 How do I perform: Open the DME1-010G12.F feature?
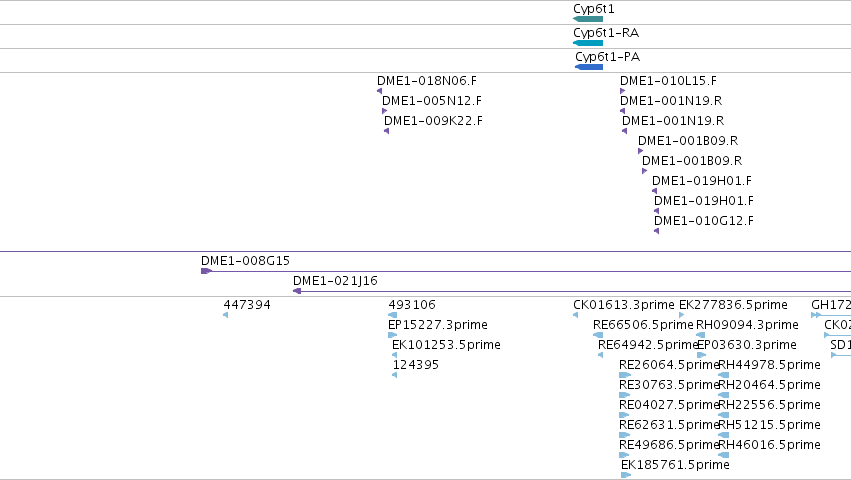tap(657, 231)
